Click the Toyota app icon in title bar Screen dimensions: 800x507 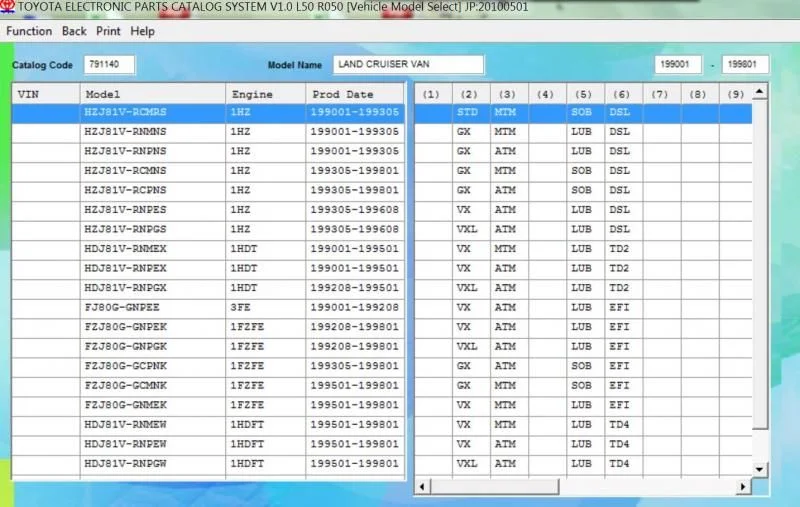coord(7,7)
